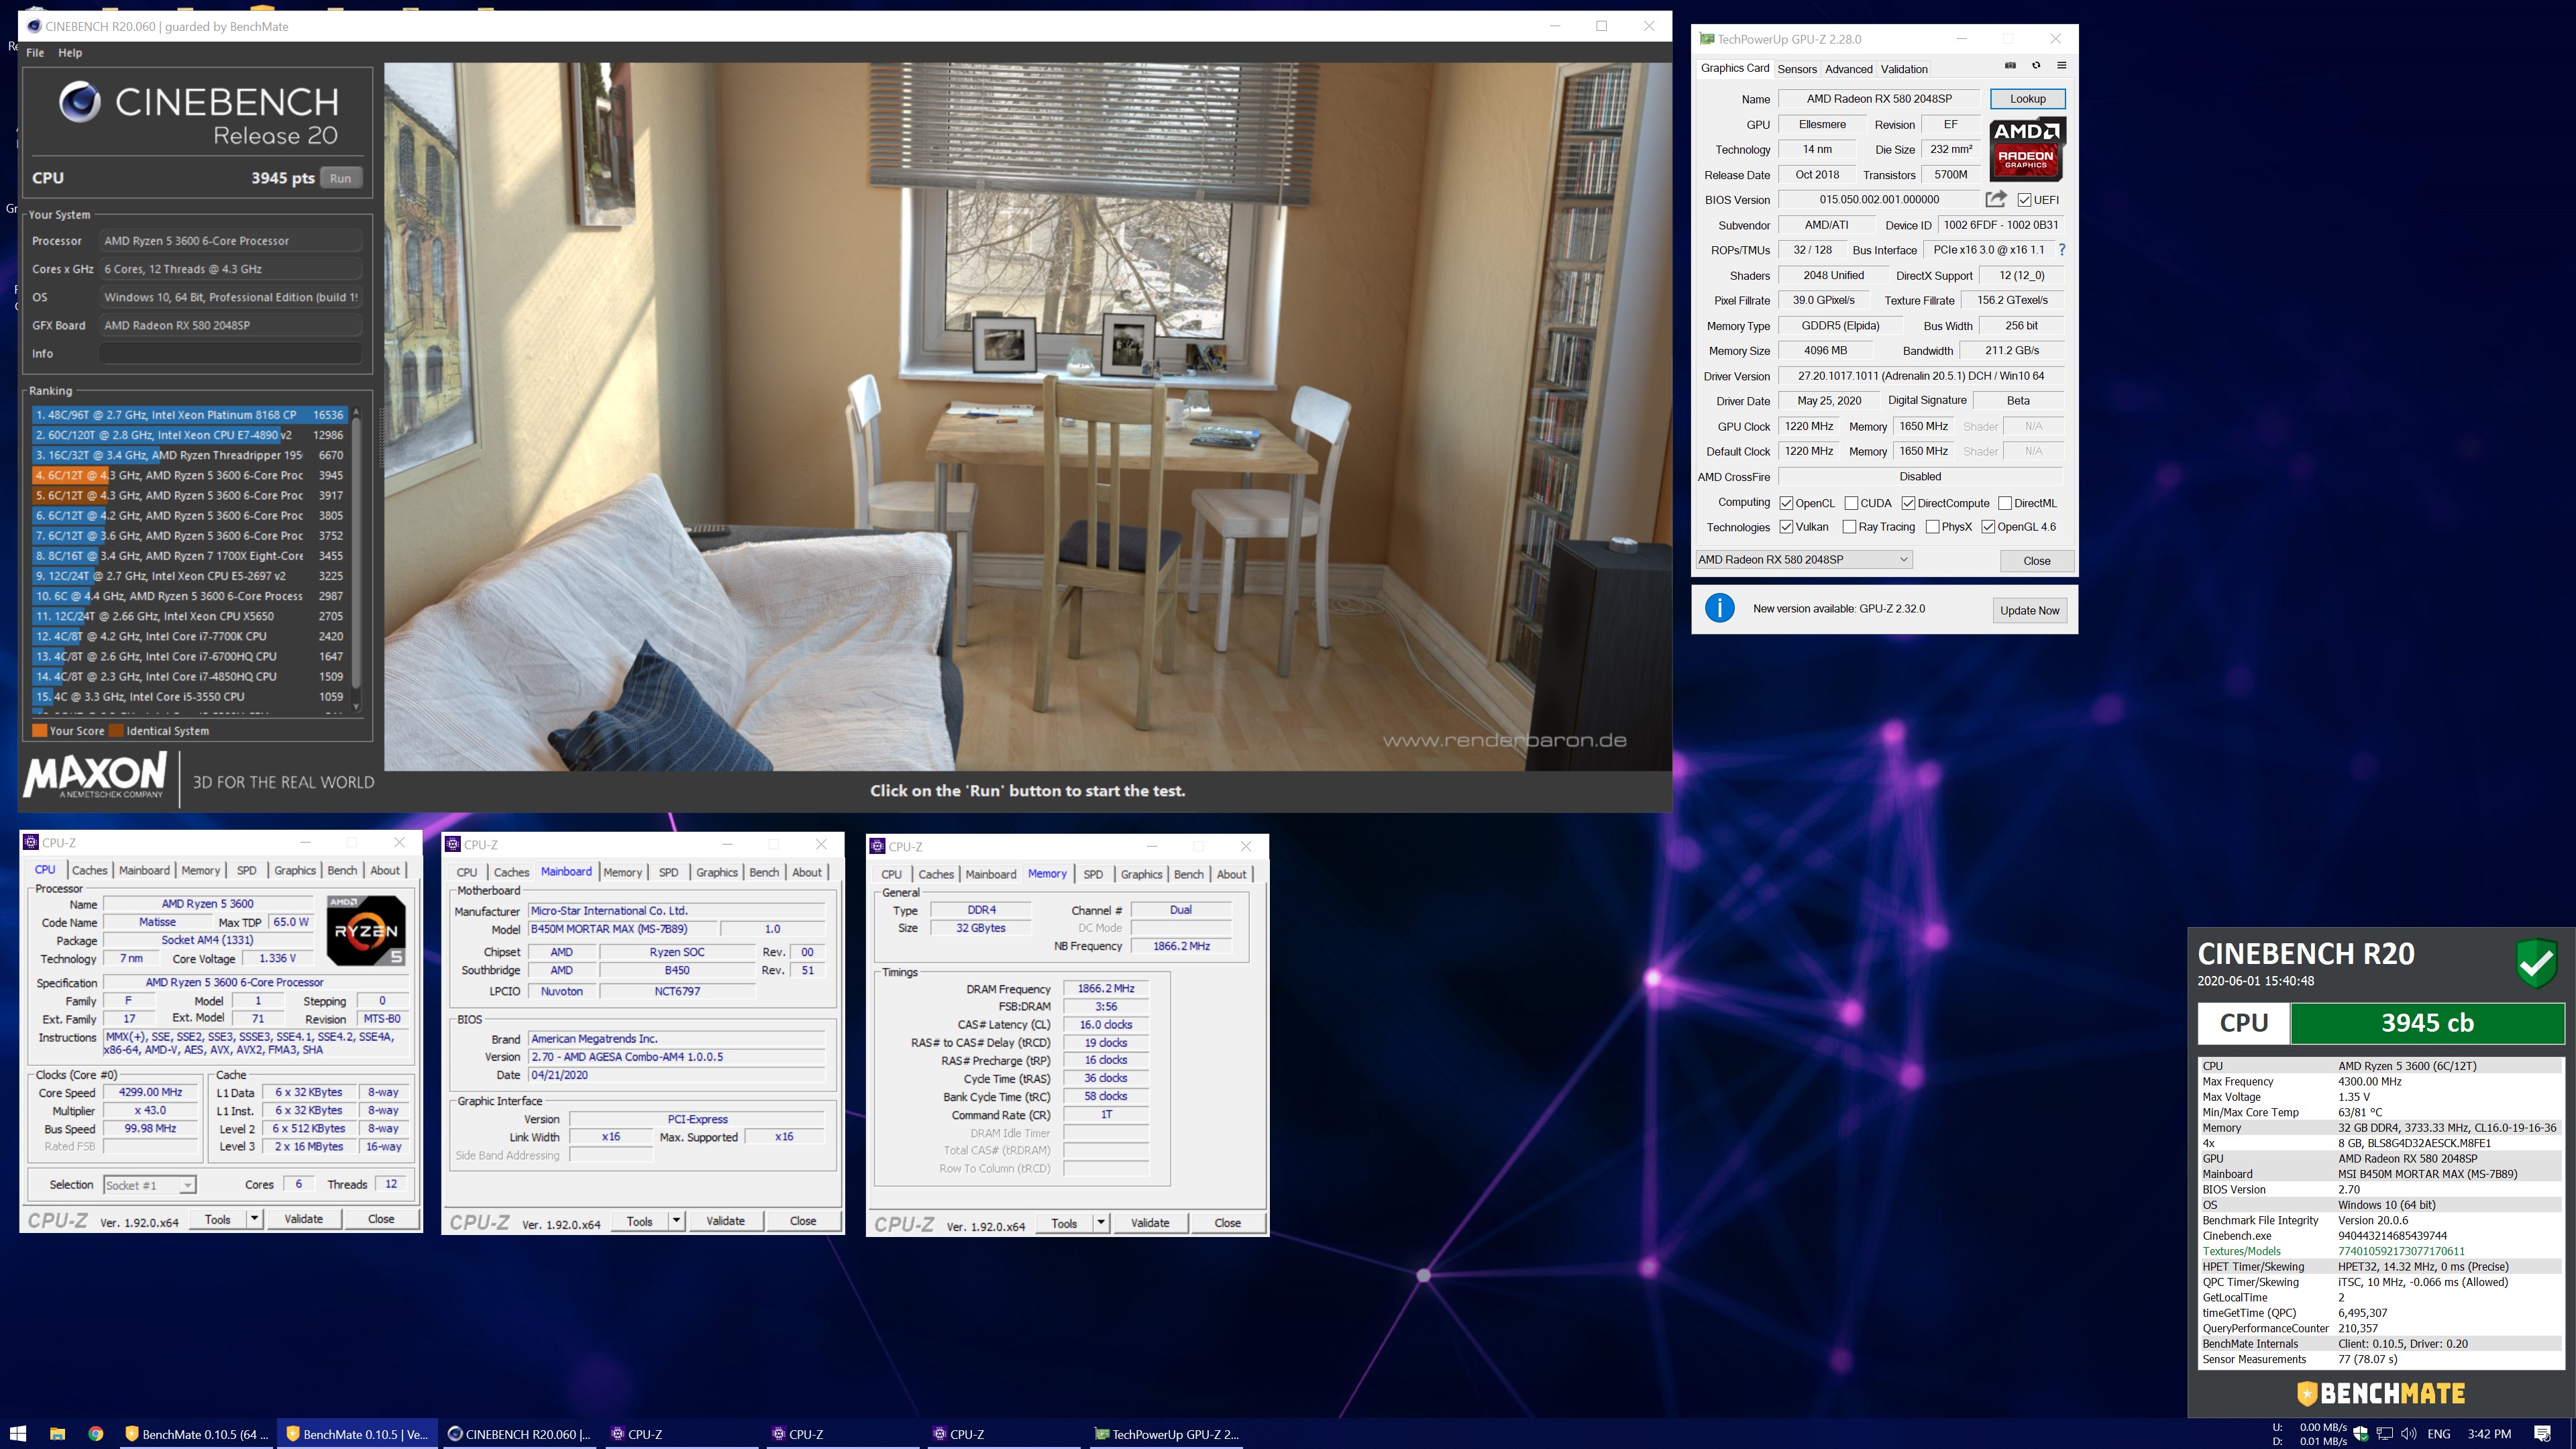Click the Run button for the CPU test
Screen dimensions: 2576x1449
pos(341,178)
